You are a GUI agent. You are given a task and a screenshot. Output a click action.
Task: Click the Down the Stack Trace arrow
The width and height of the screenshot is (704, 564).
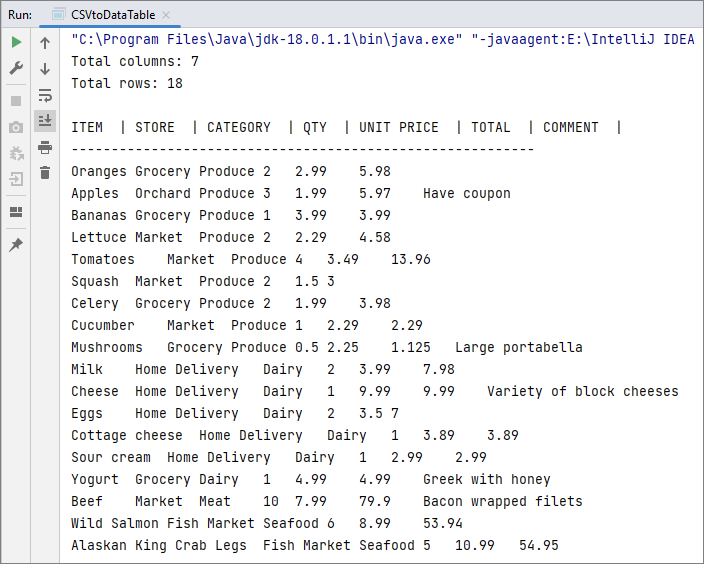[x=45, y=69]
